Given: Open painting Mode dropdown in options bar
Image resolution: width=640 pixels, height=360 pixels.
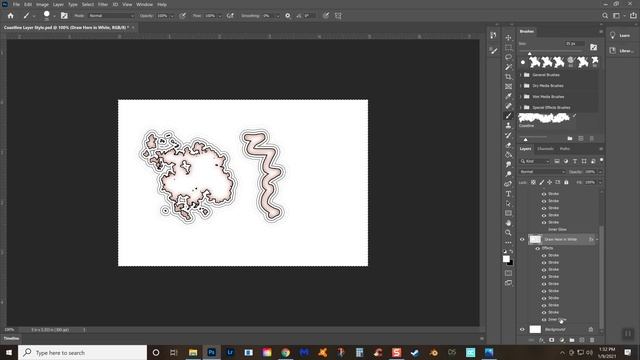Looking at the screenshot, I should 111,16.
